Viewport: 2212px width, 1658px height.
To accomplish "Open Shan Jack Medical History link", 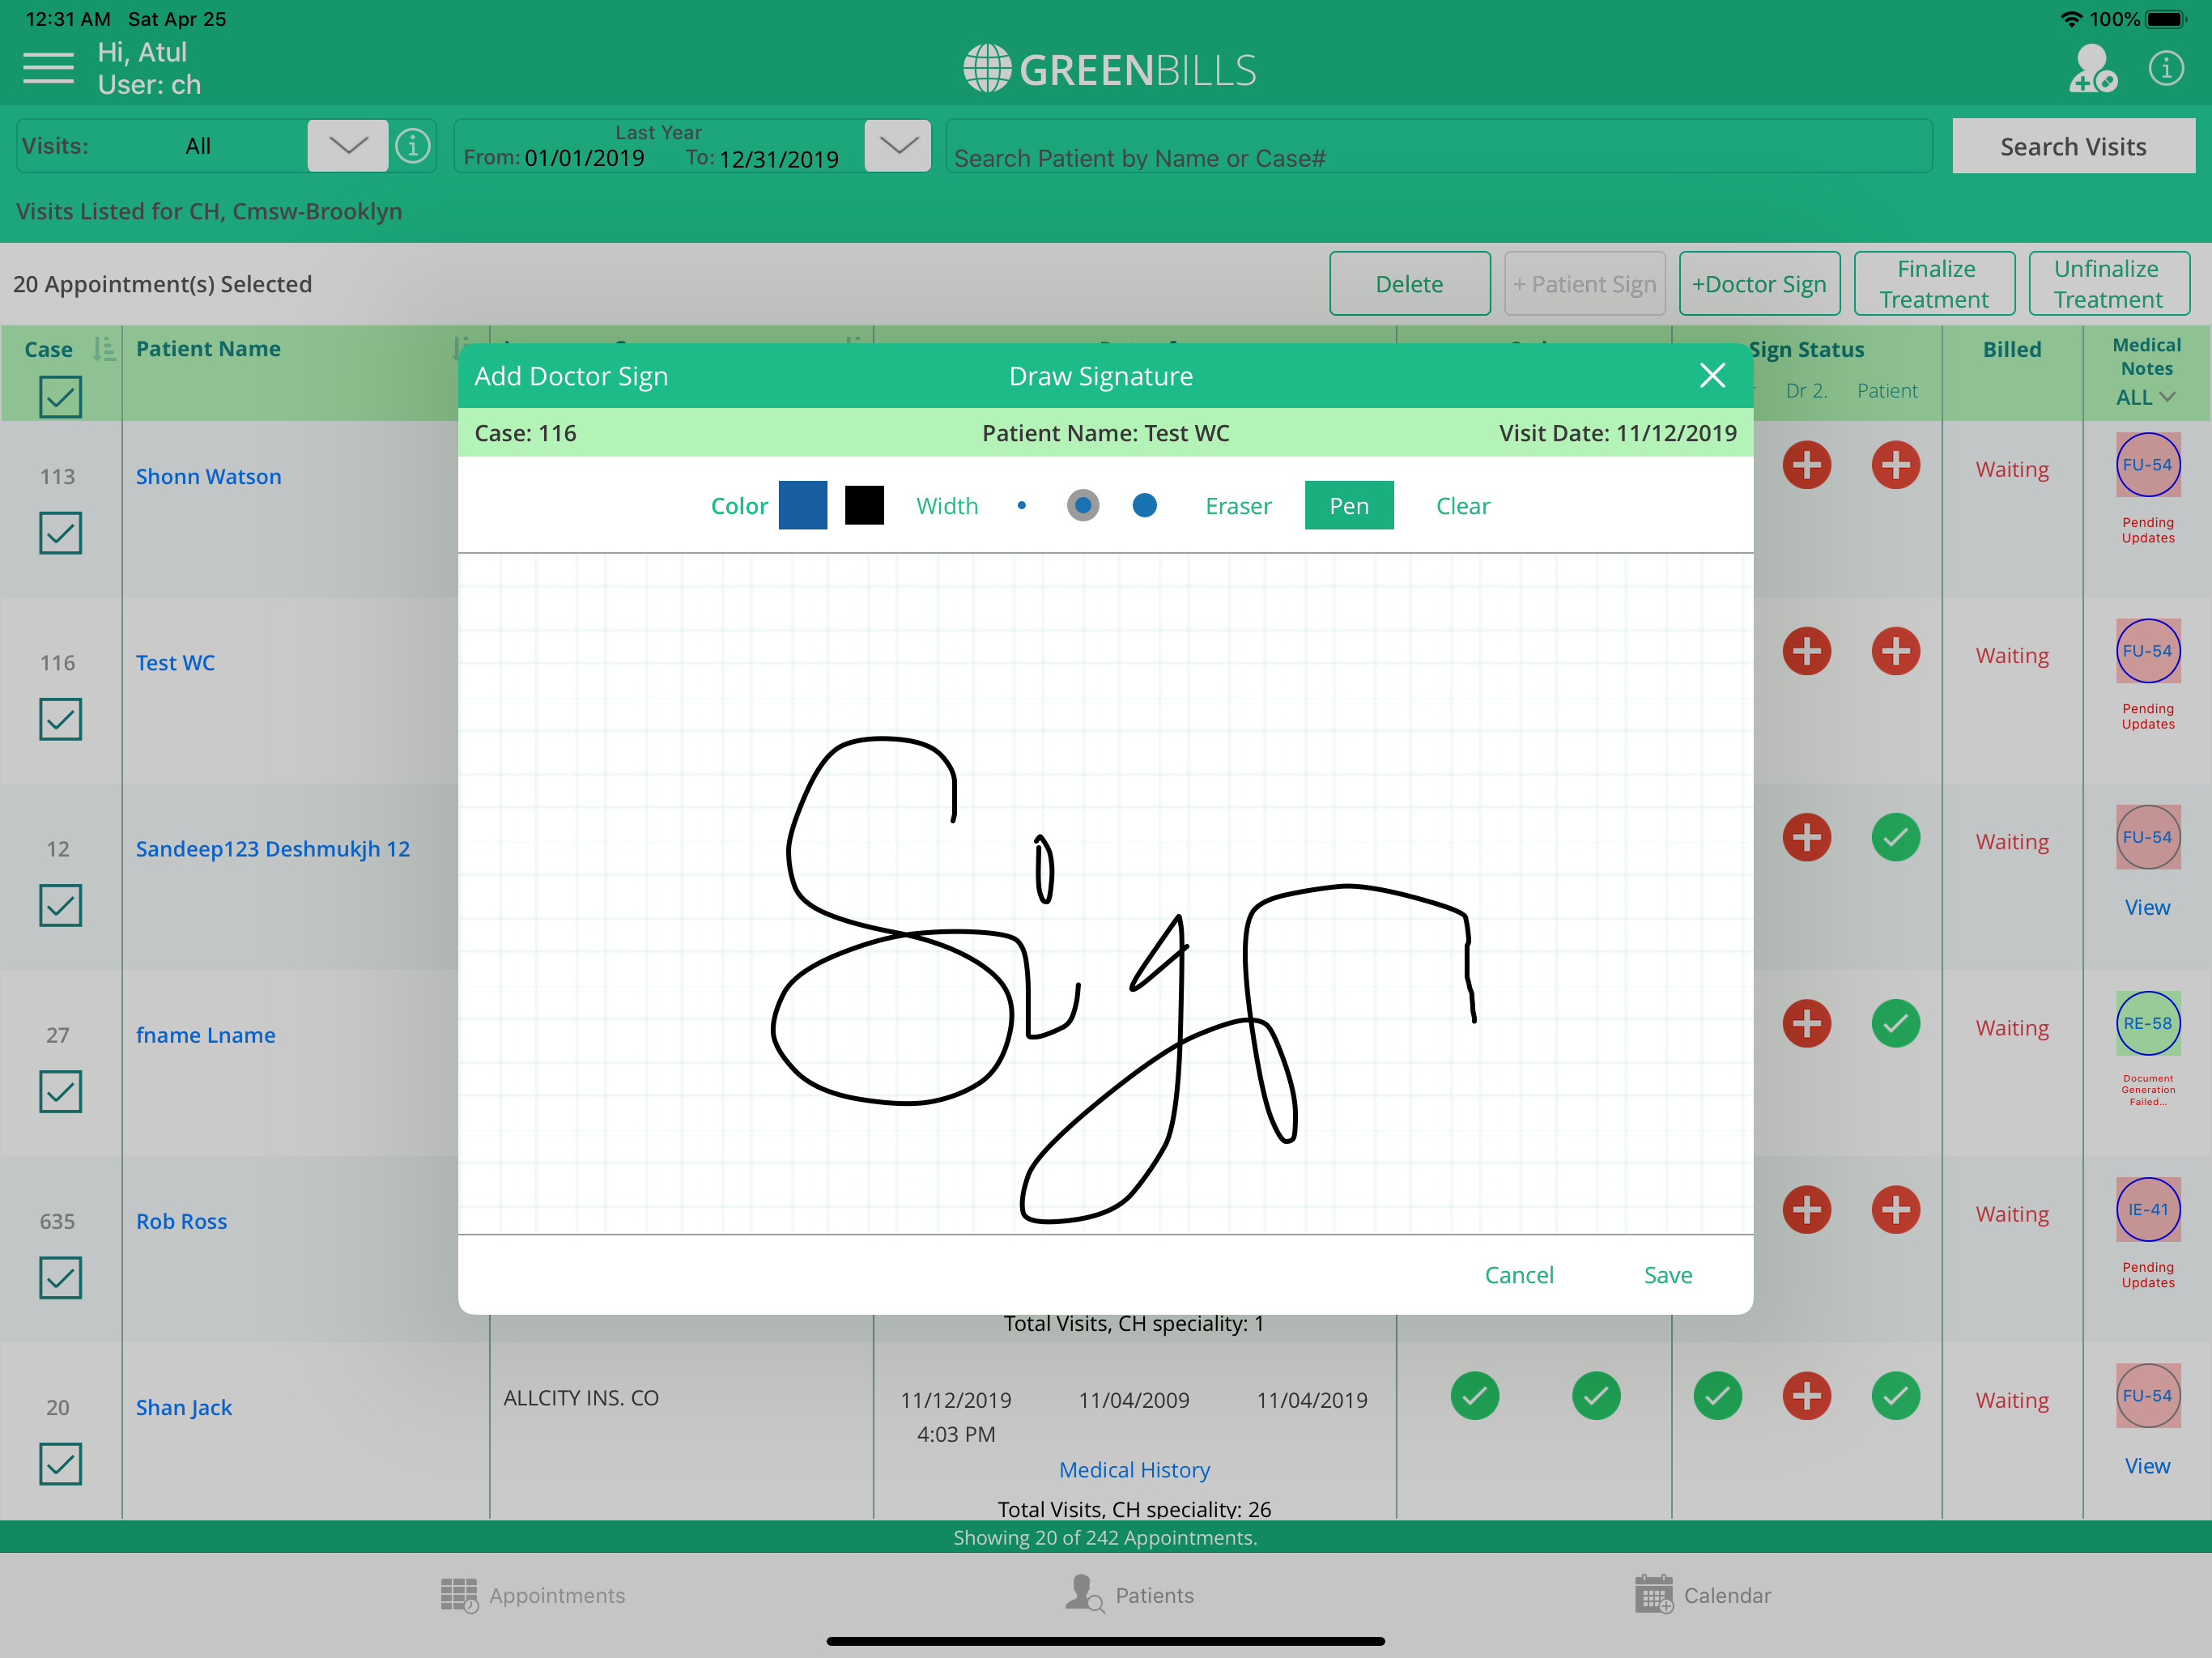I will [x=1134, y=1469].
